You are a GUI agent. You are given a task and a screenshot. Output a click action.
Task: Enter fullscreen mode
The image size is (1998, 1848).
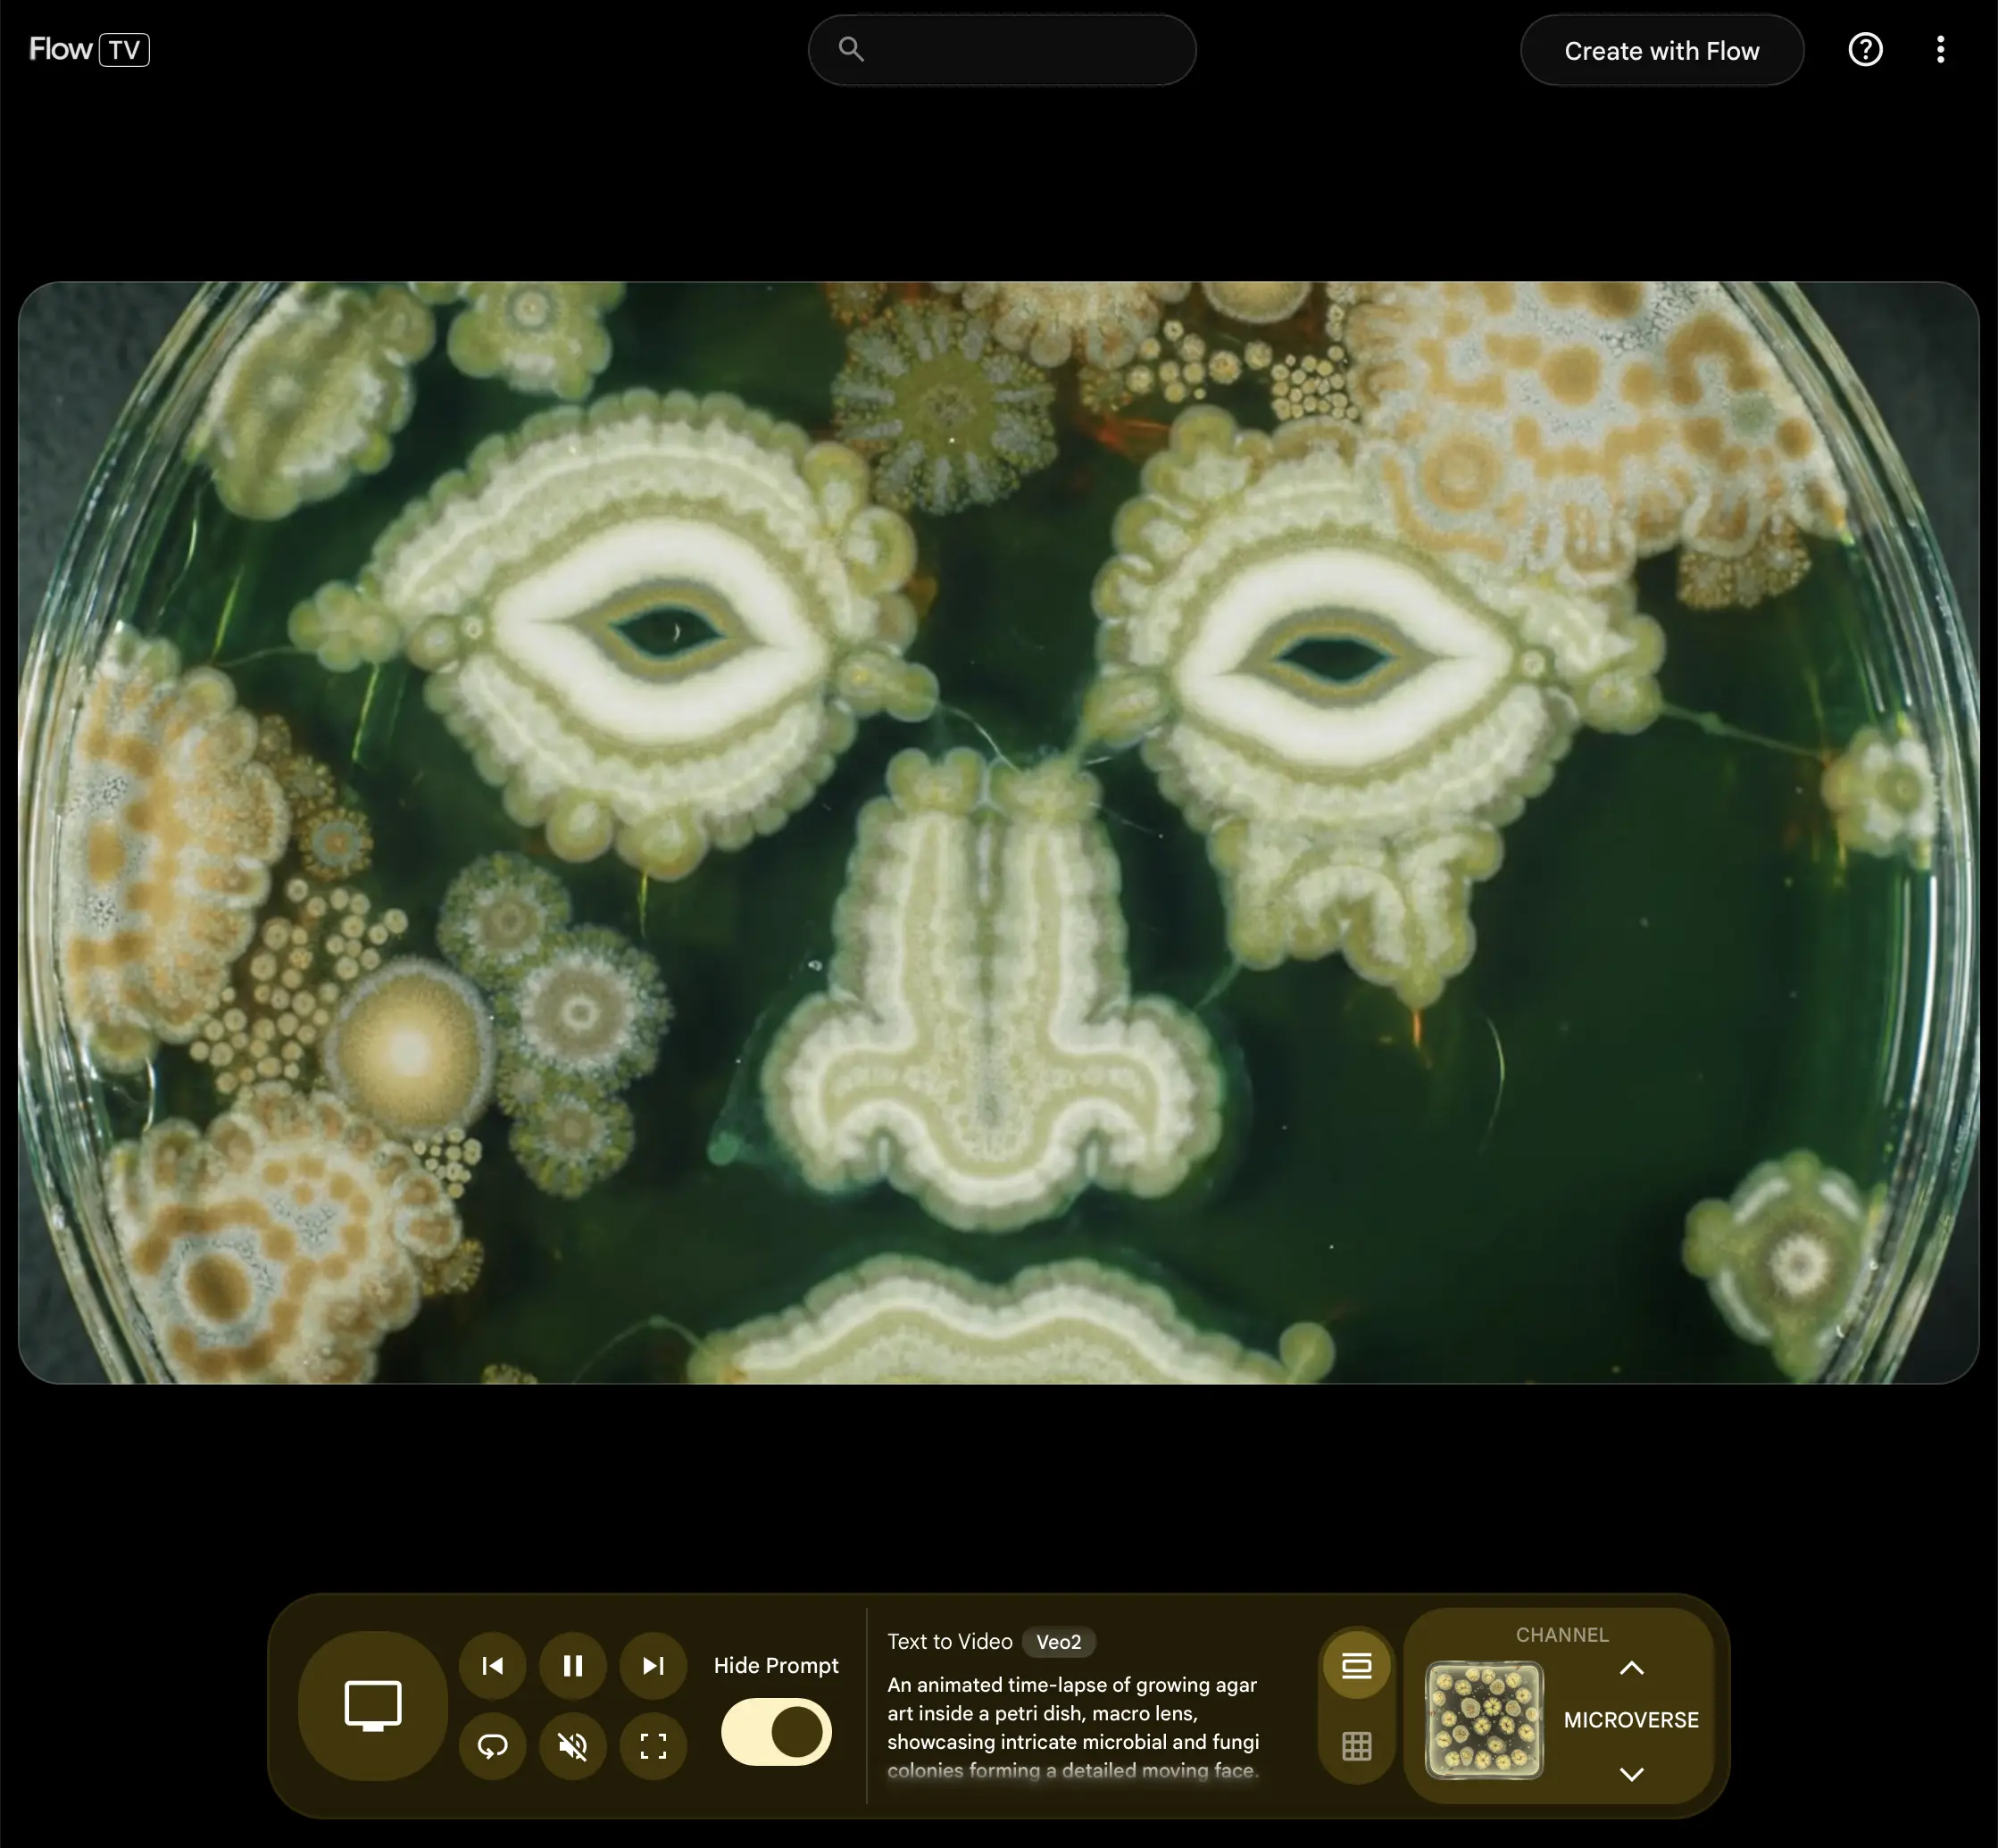653,1746
